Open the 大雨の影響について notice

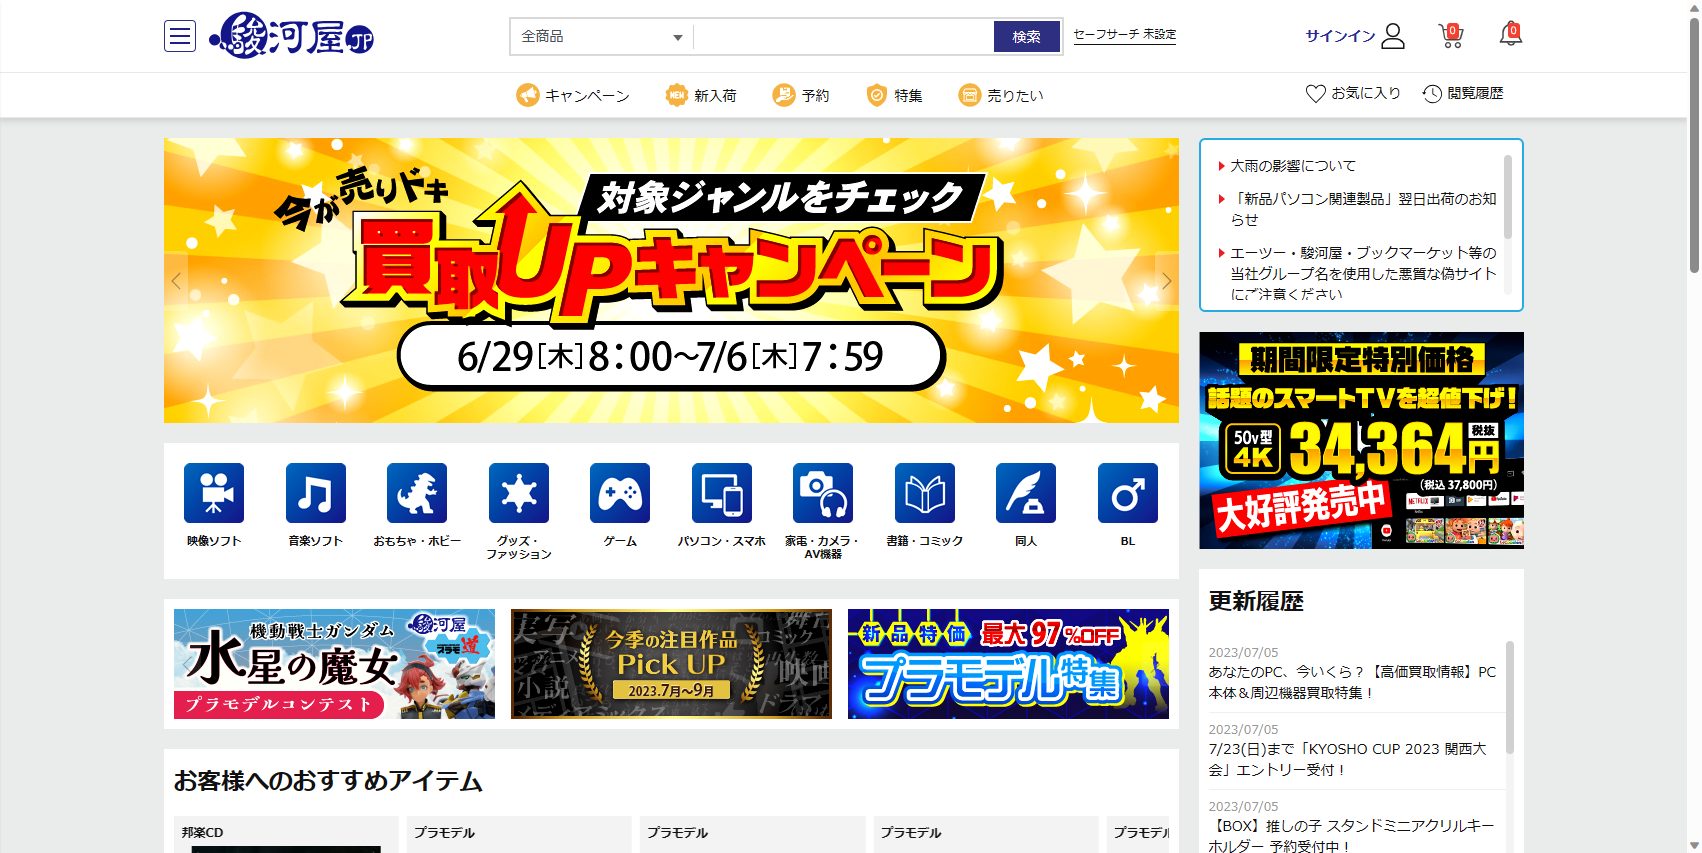click(1293, 166)
